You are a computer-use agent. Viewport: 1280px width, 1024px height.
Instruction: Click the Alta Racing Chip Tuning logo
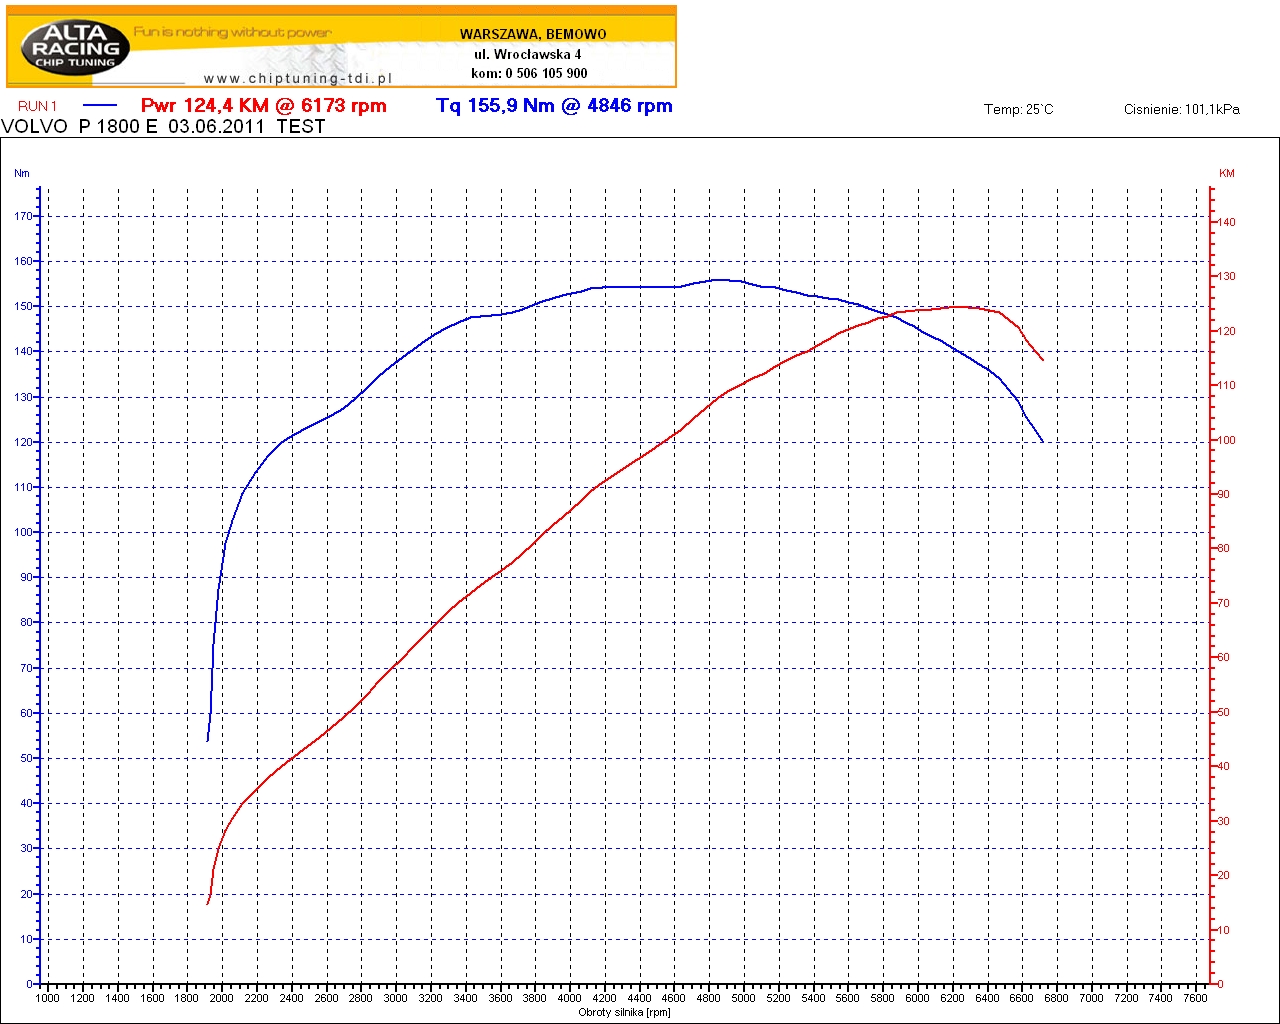coord(75,47)
